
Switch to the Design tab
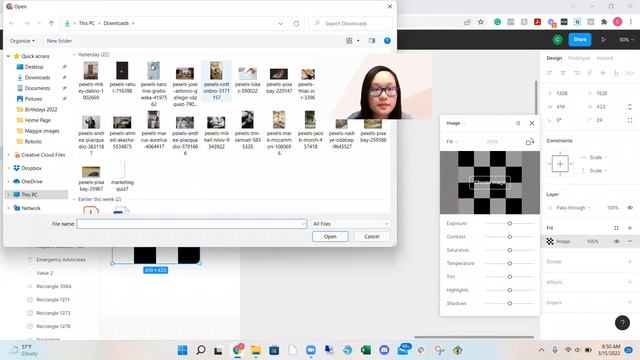[554, 58]
